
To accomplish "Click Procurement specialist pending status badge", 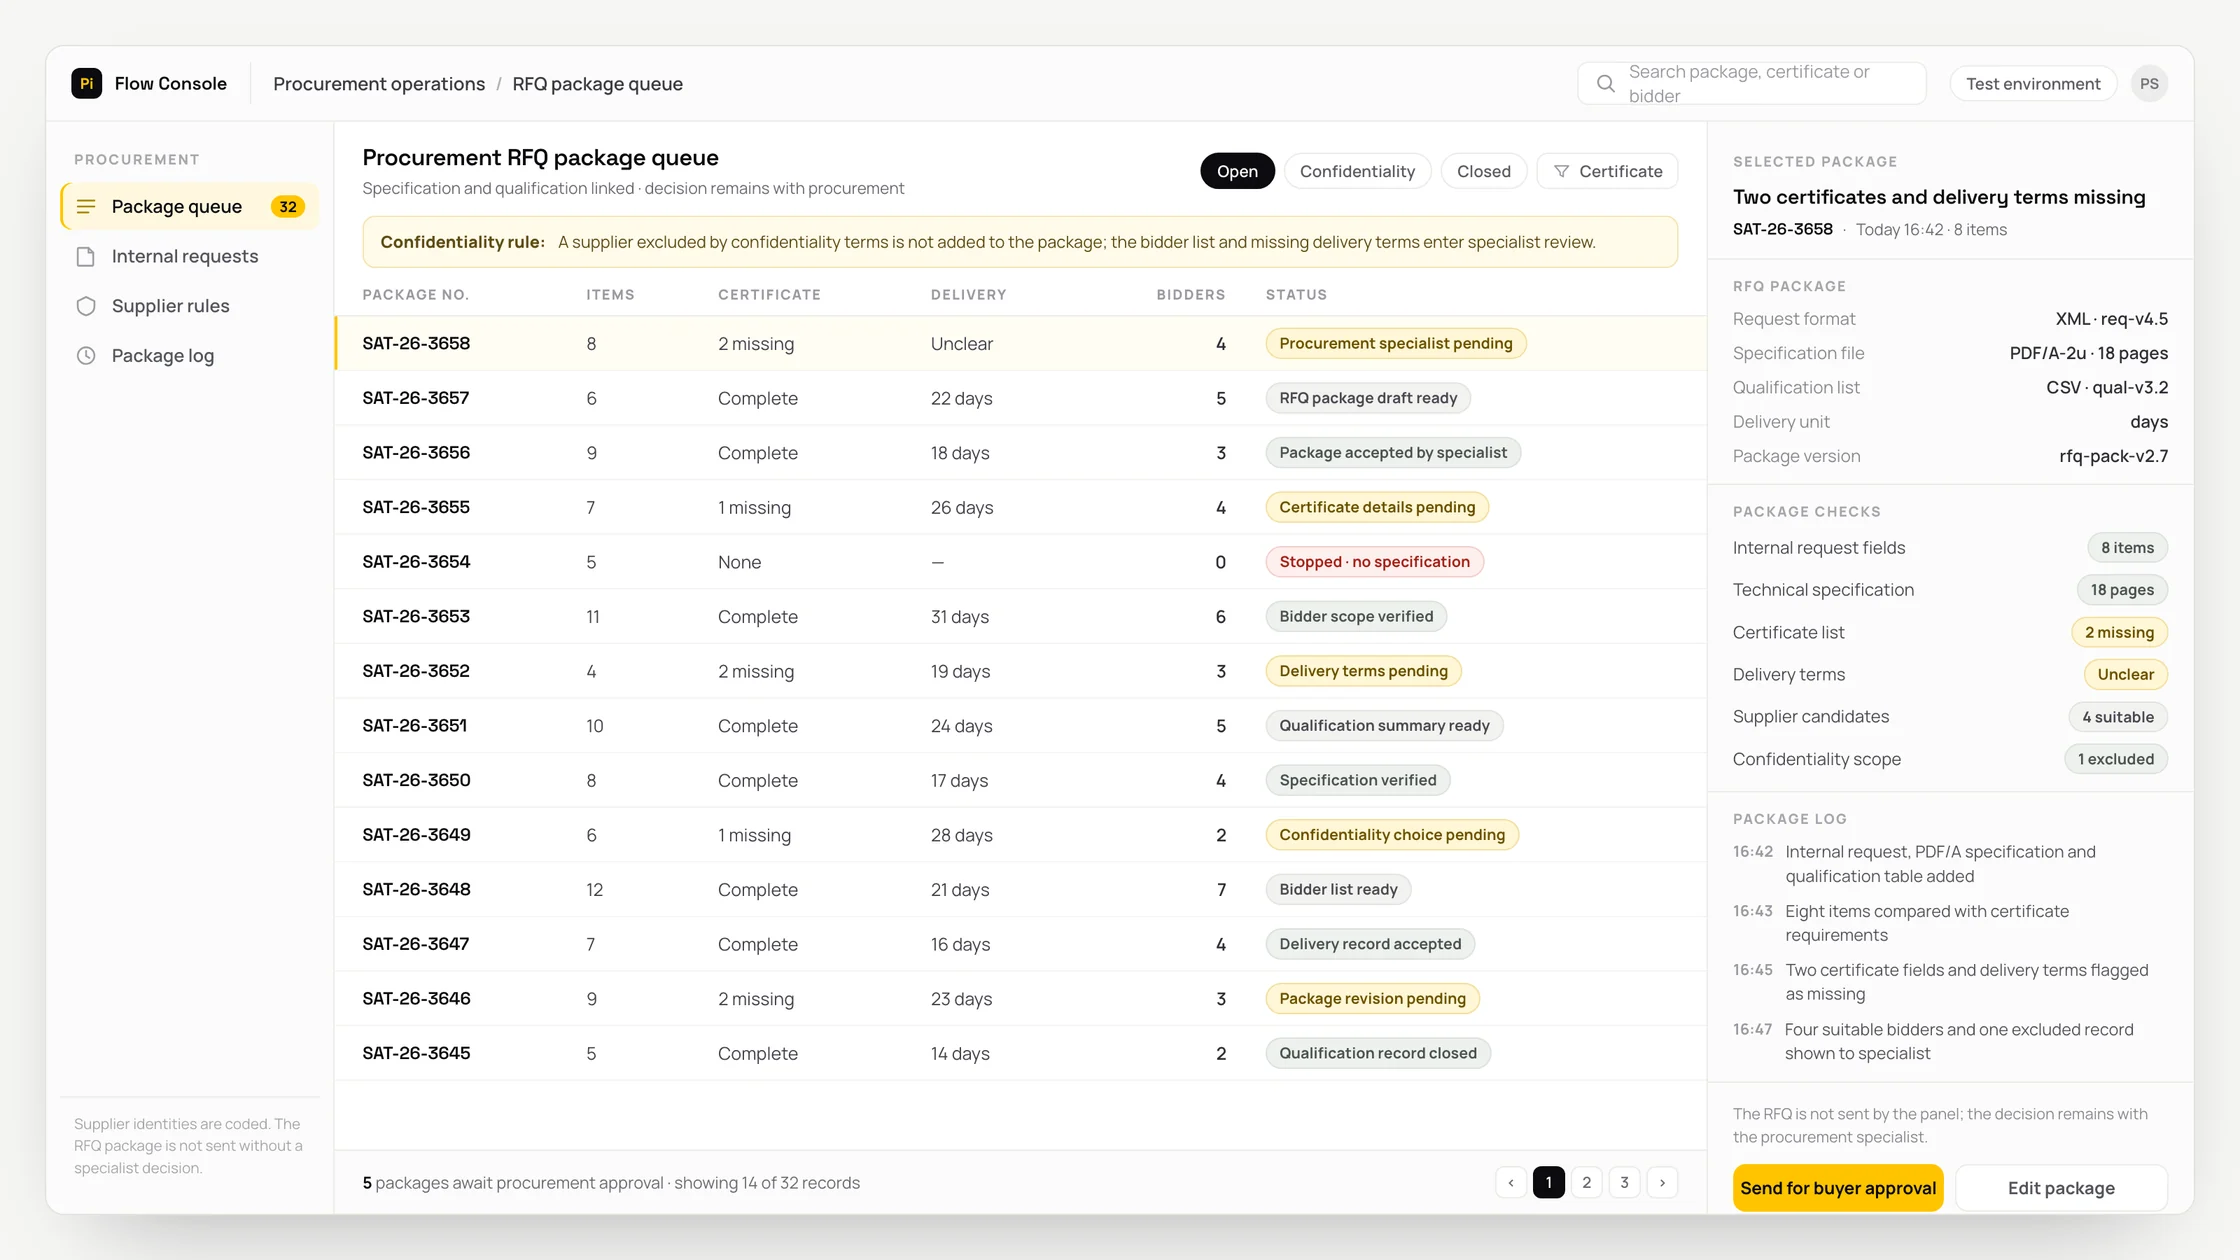I will click(1395, 343).
